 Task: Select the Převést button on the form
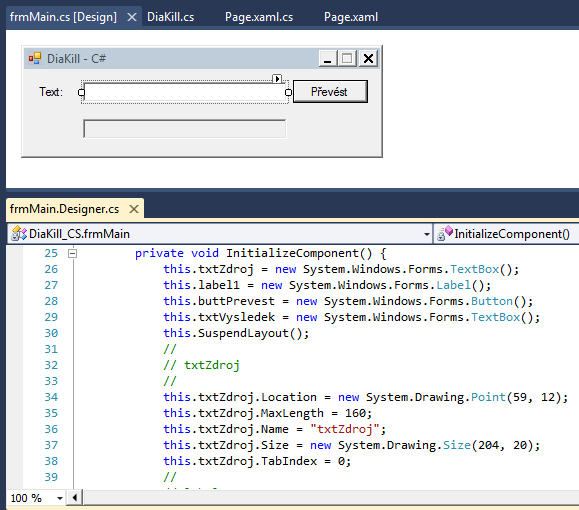tap(330, 92)
